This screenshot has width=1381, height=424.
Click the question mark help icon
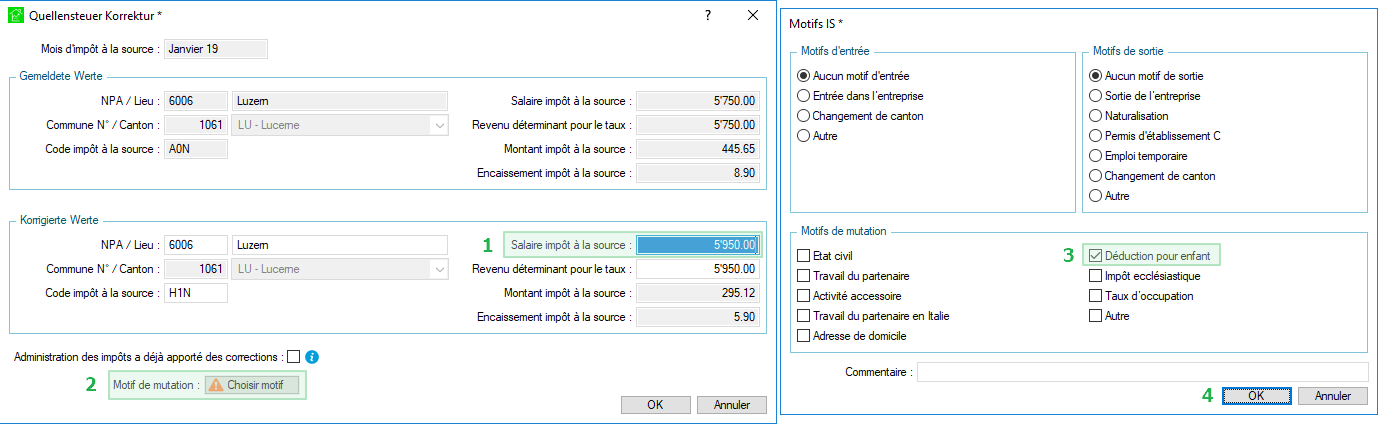pyautogui.click(x=708, y=16)
